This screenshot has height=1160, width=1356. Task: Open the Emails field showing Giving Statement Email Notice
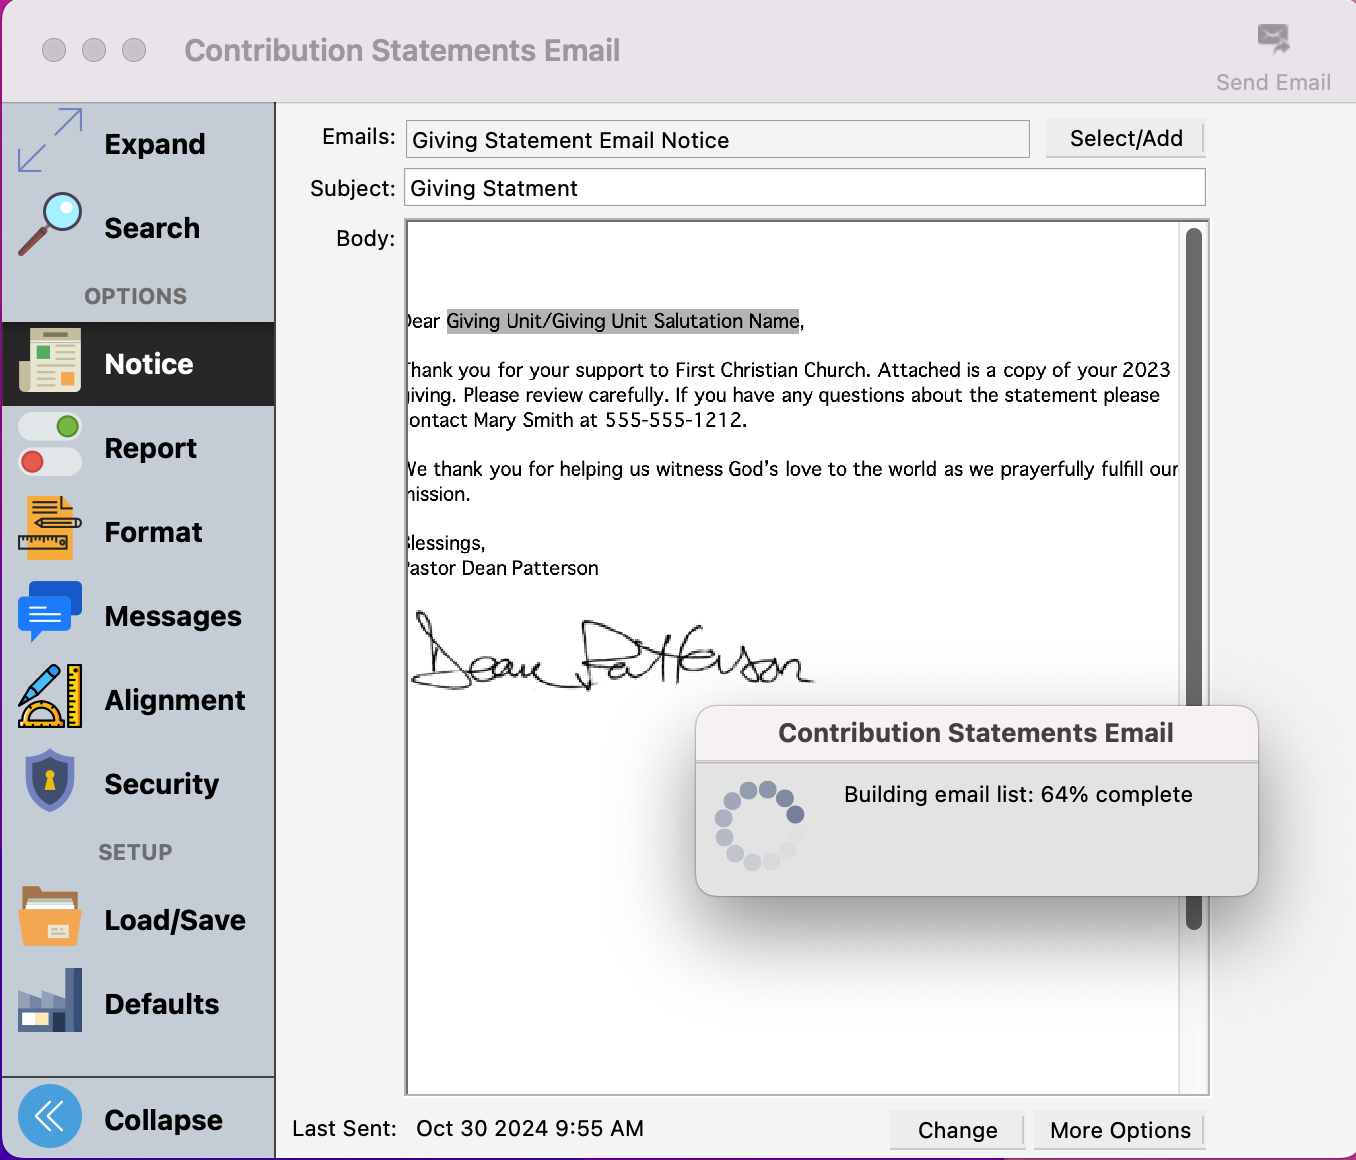tap(717, 140)
